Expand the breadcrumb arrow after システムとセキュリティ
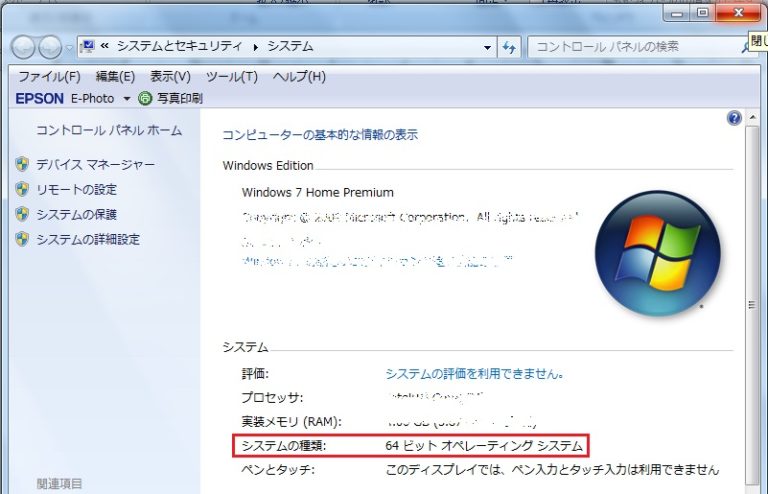This screenshot has height=494, width=768. [x=255, y=47]
